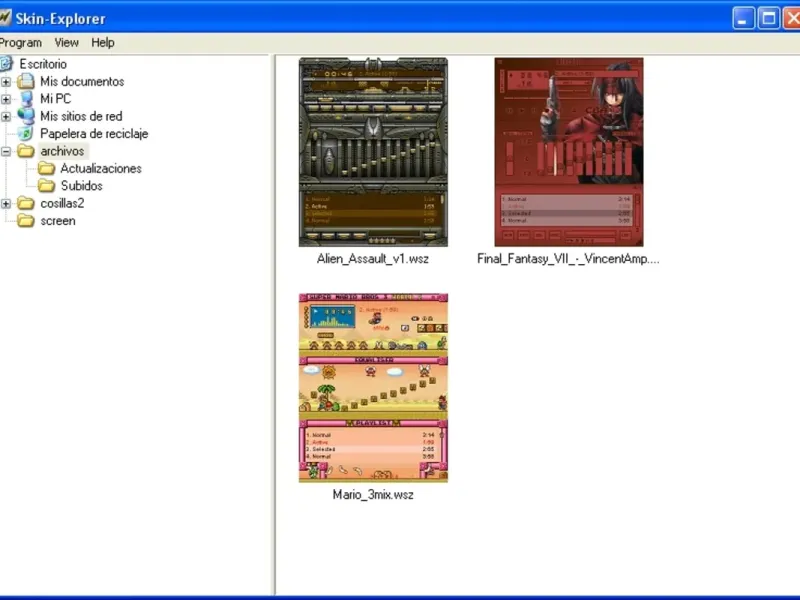Collapse the archivos tree node
Image resolution: width=800 pixels, height=600 pixels.
pyautogui.click(x=6, y=152)
